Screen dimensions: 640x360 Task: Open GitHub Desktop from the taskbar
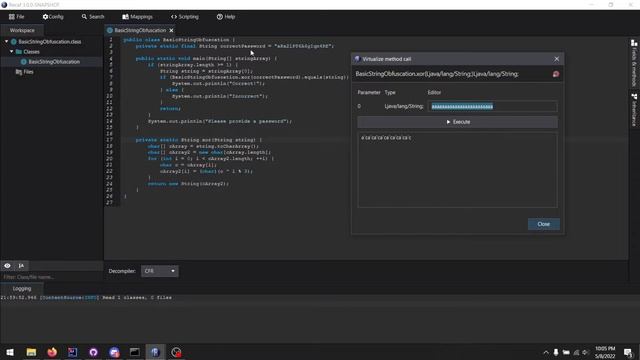[93, 352]
